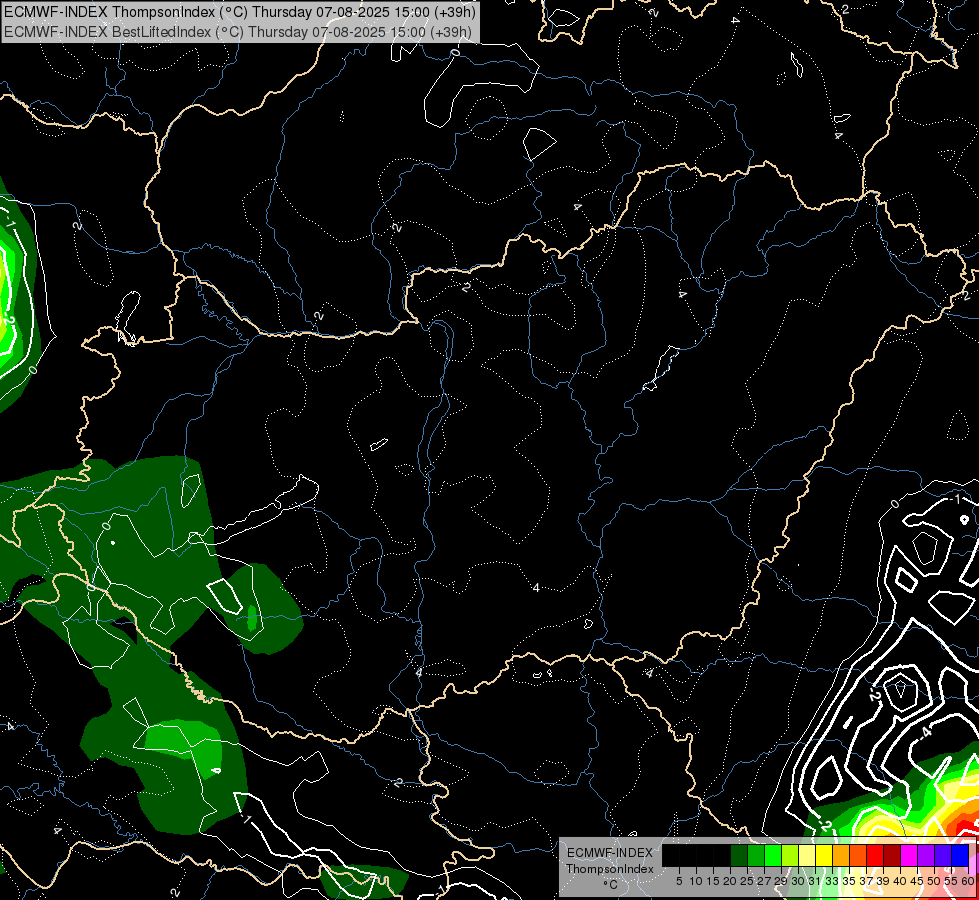This screenshot has width=979, height=900.
Task: Select the indigo 50–55 legend swatch
Action: [x=943, y=855]
